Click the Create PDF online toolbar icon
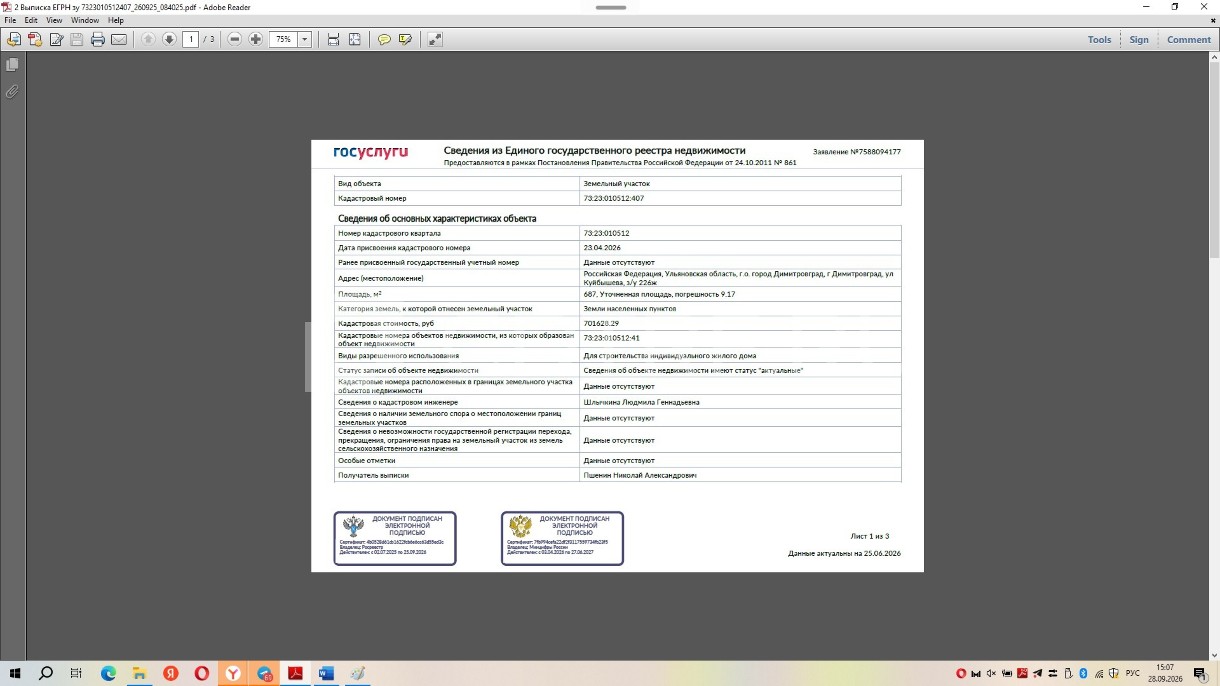 (35, 39)
